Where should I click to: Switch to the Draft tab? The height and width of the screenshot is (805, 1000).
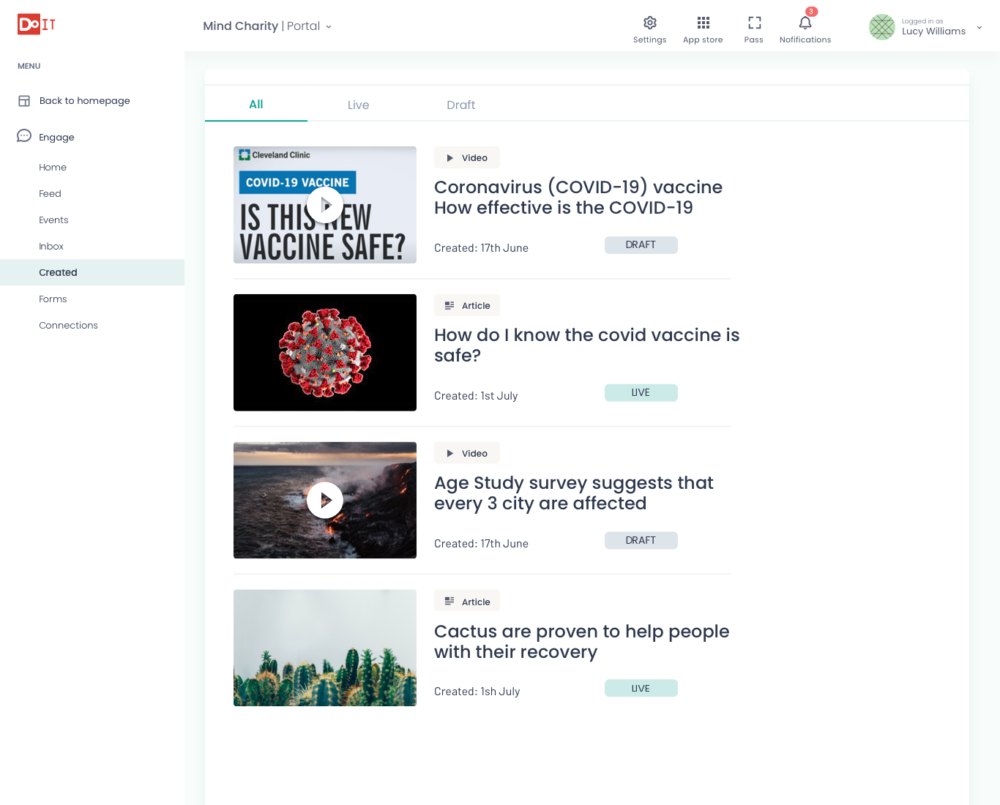click(x=461, y=105)
